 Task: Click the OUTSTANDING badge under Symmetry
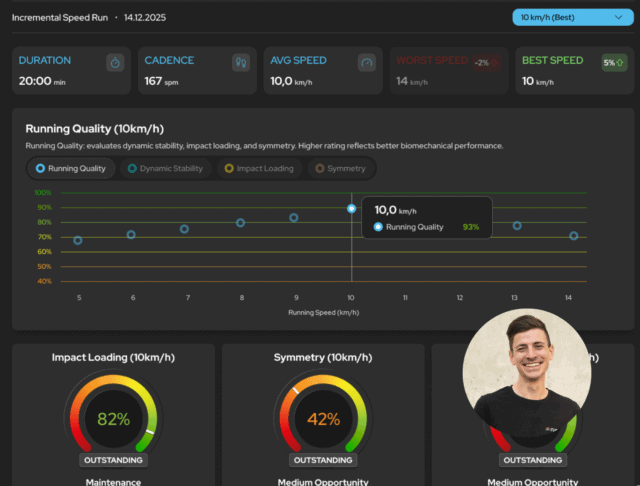[x=323, y=460]
